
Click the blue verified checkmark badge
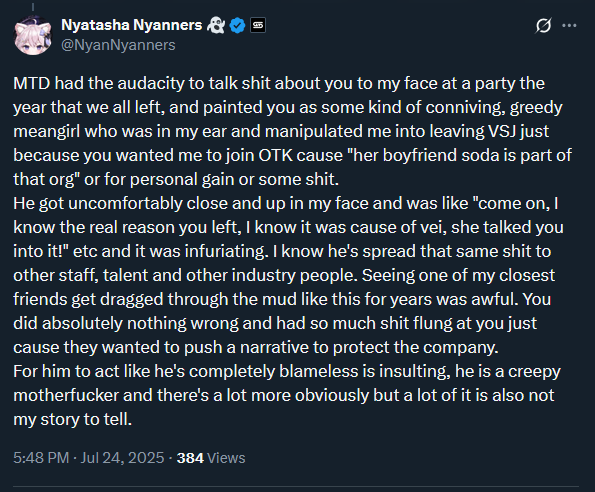(238, 25)
